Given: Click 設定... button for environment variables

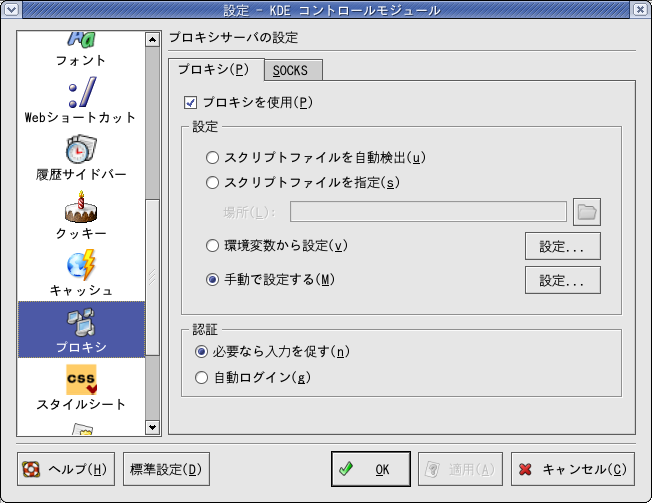Looking at the screenshot, I should click(563, 246).
